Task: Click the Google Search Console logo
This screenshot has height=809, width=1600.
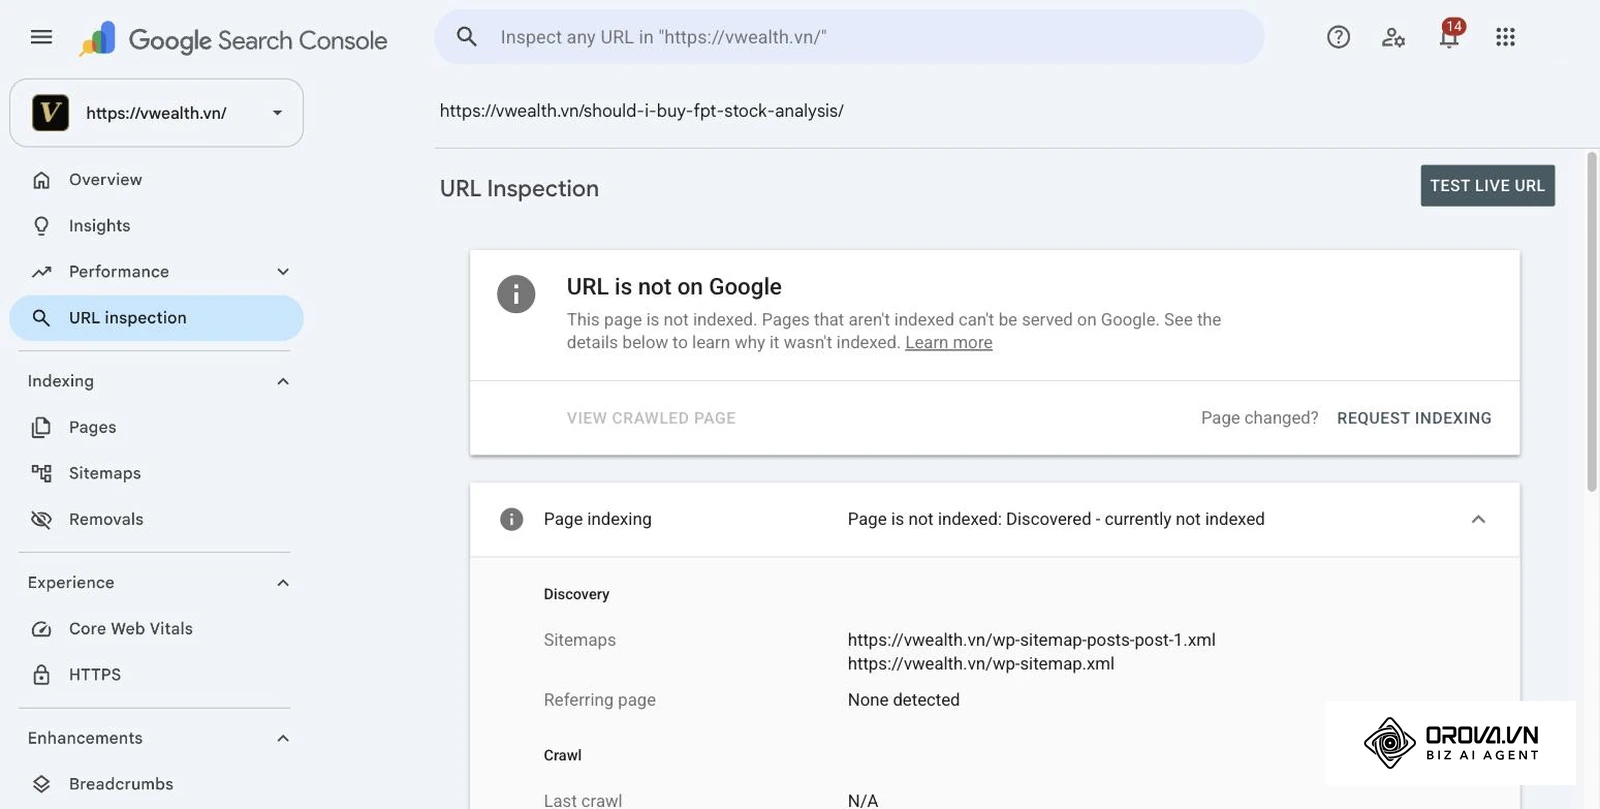Action: coord(233,40)
